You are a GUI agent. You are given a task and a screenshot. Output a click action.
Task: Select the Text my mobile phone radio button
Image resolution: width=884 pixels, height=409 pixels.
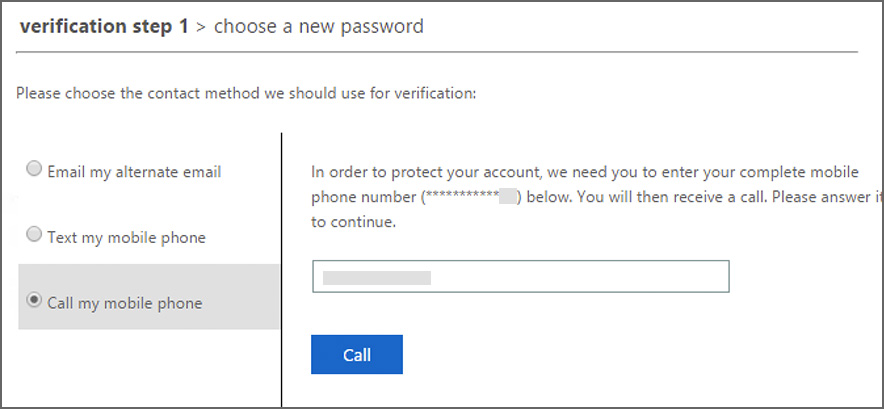(34, 236)
